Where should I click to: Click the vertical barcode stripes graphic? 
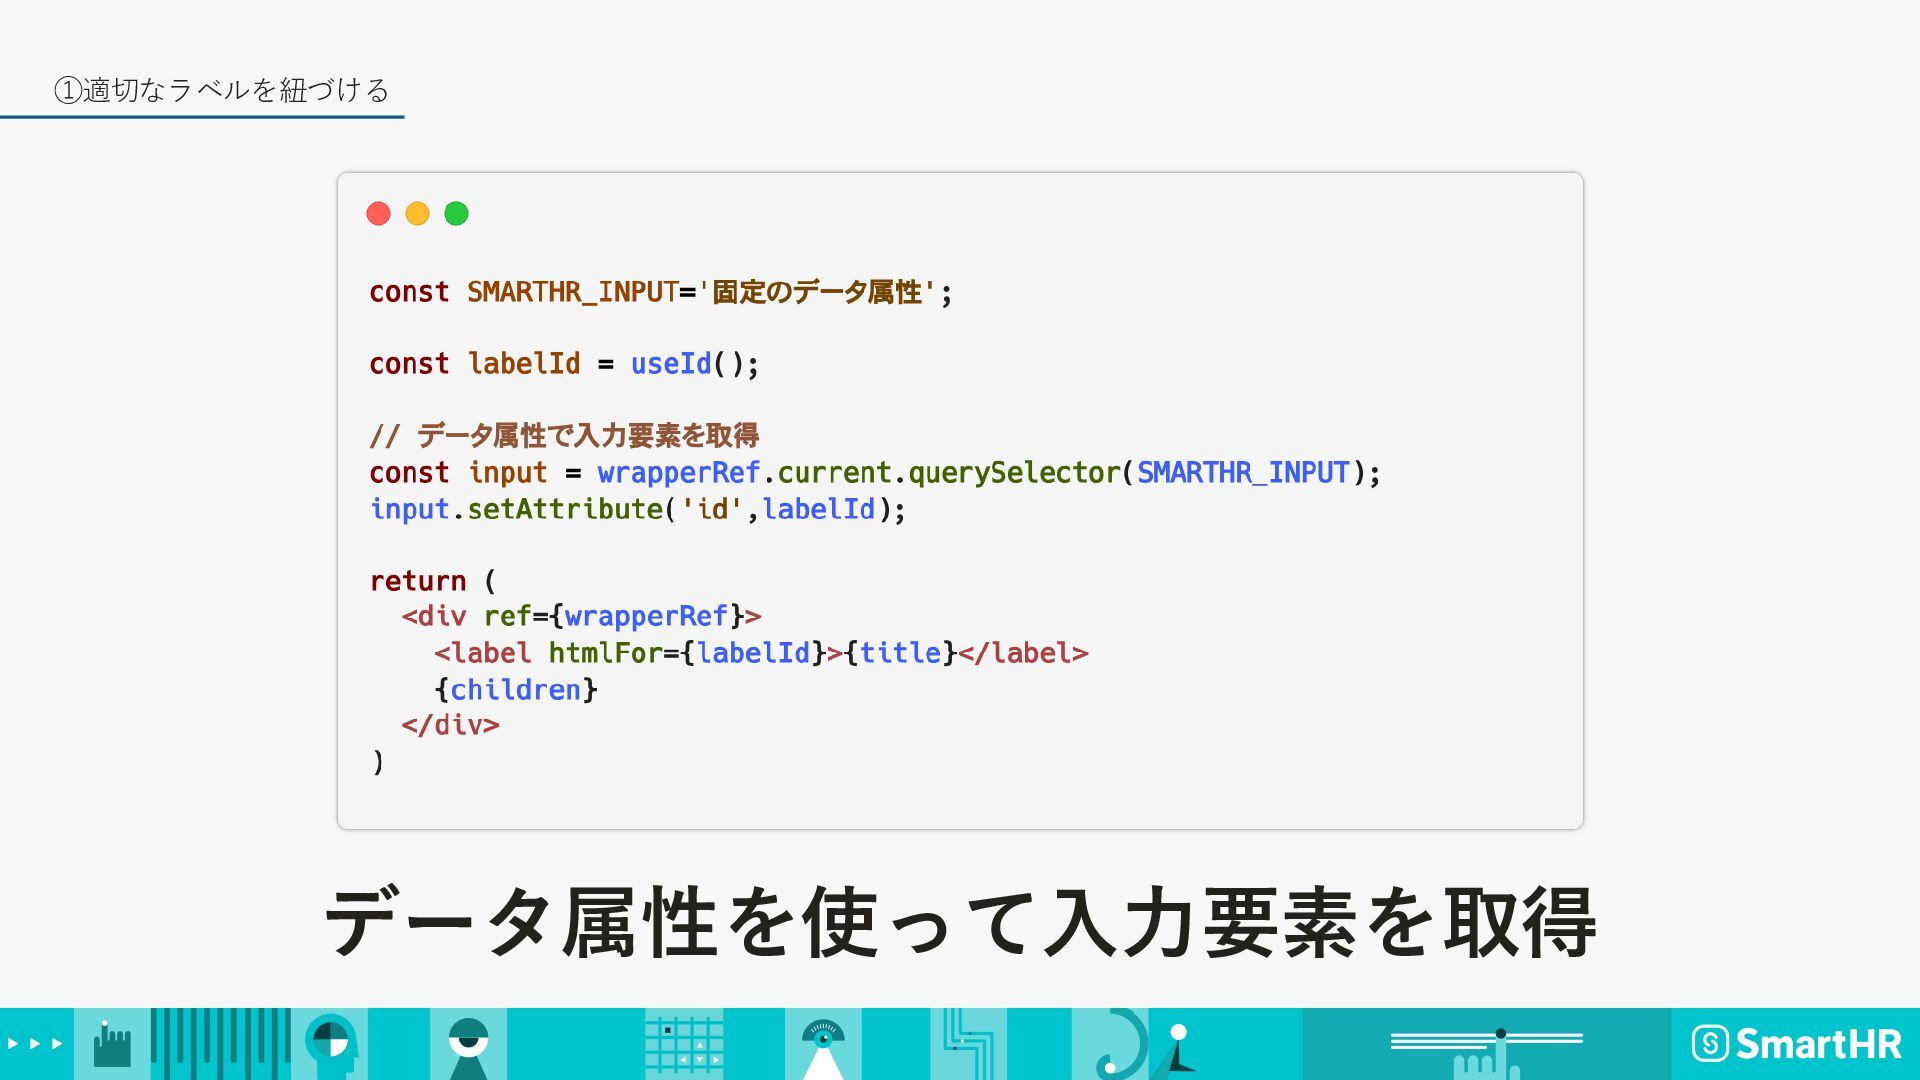pos(220,1044)
